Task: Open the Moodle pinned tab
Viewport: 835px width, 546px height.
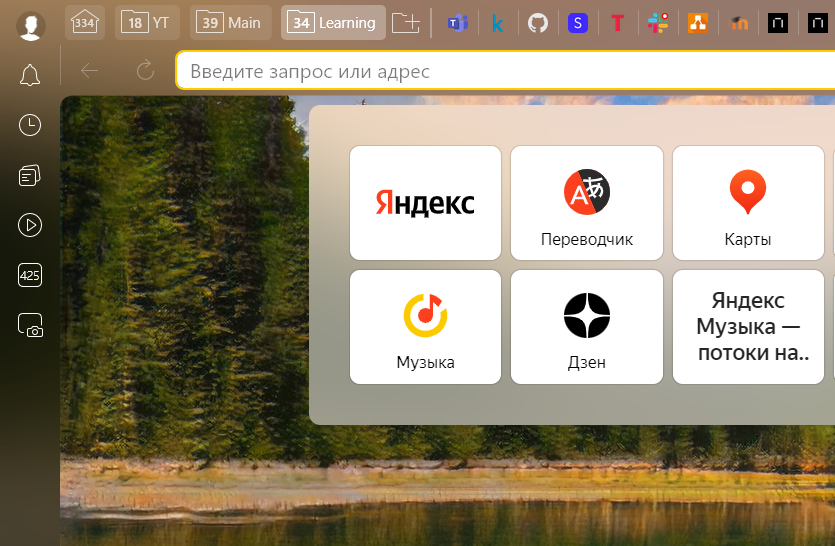Action: point(738,23)
